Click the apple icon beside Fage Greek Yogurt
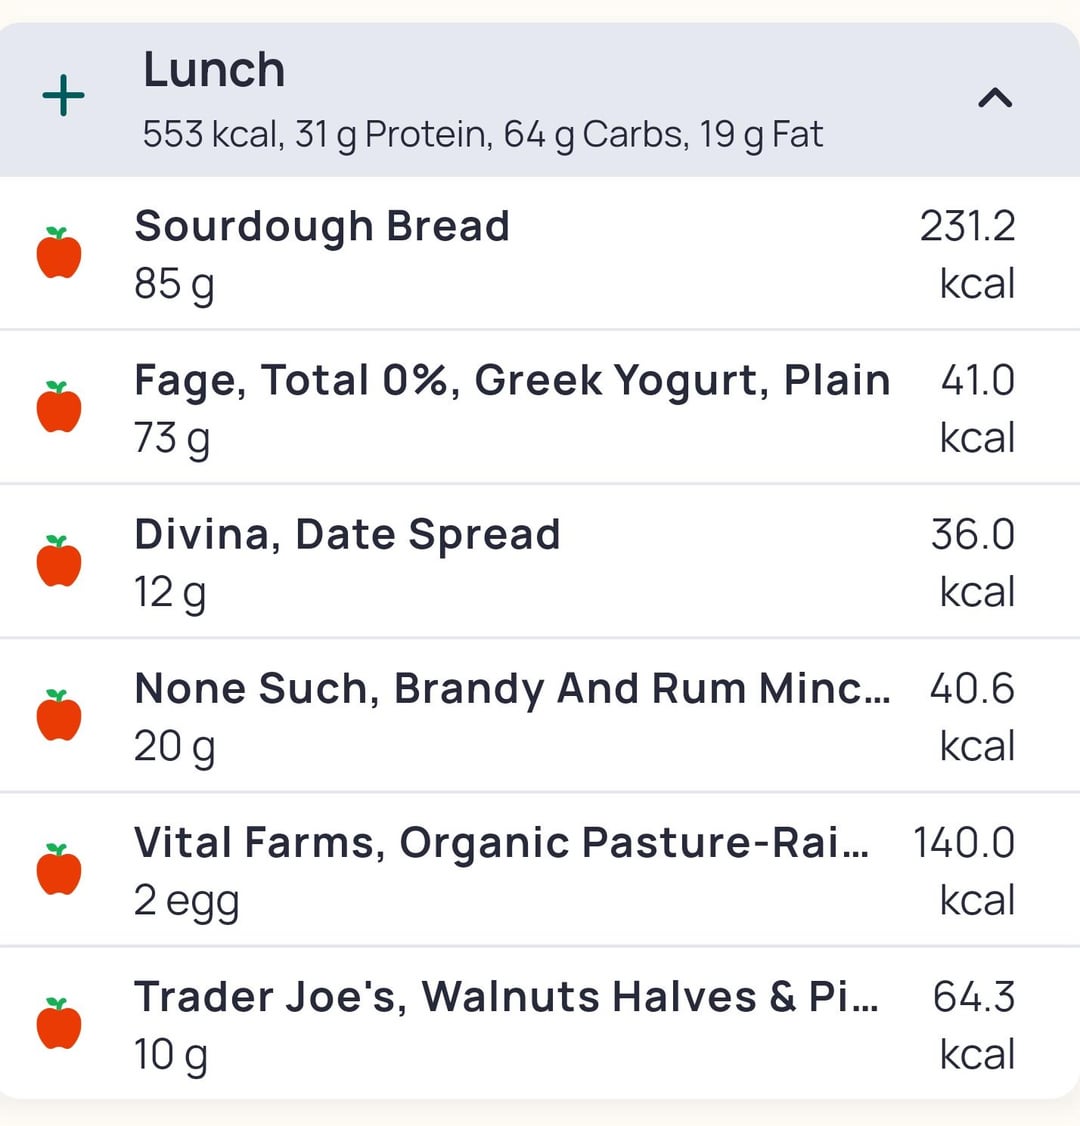The image size is (1080, 1126). pyautogui.click(x=59, y=407)
